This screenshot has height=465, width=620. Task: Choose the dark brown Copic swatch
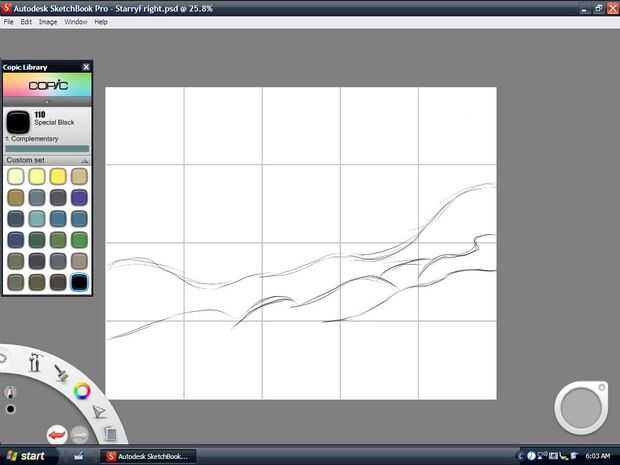tap(58, 282)
